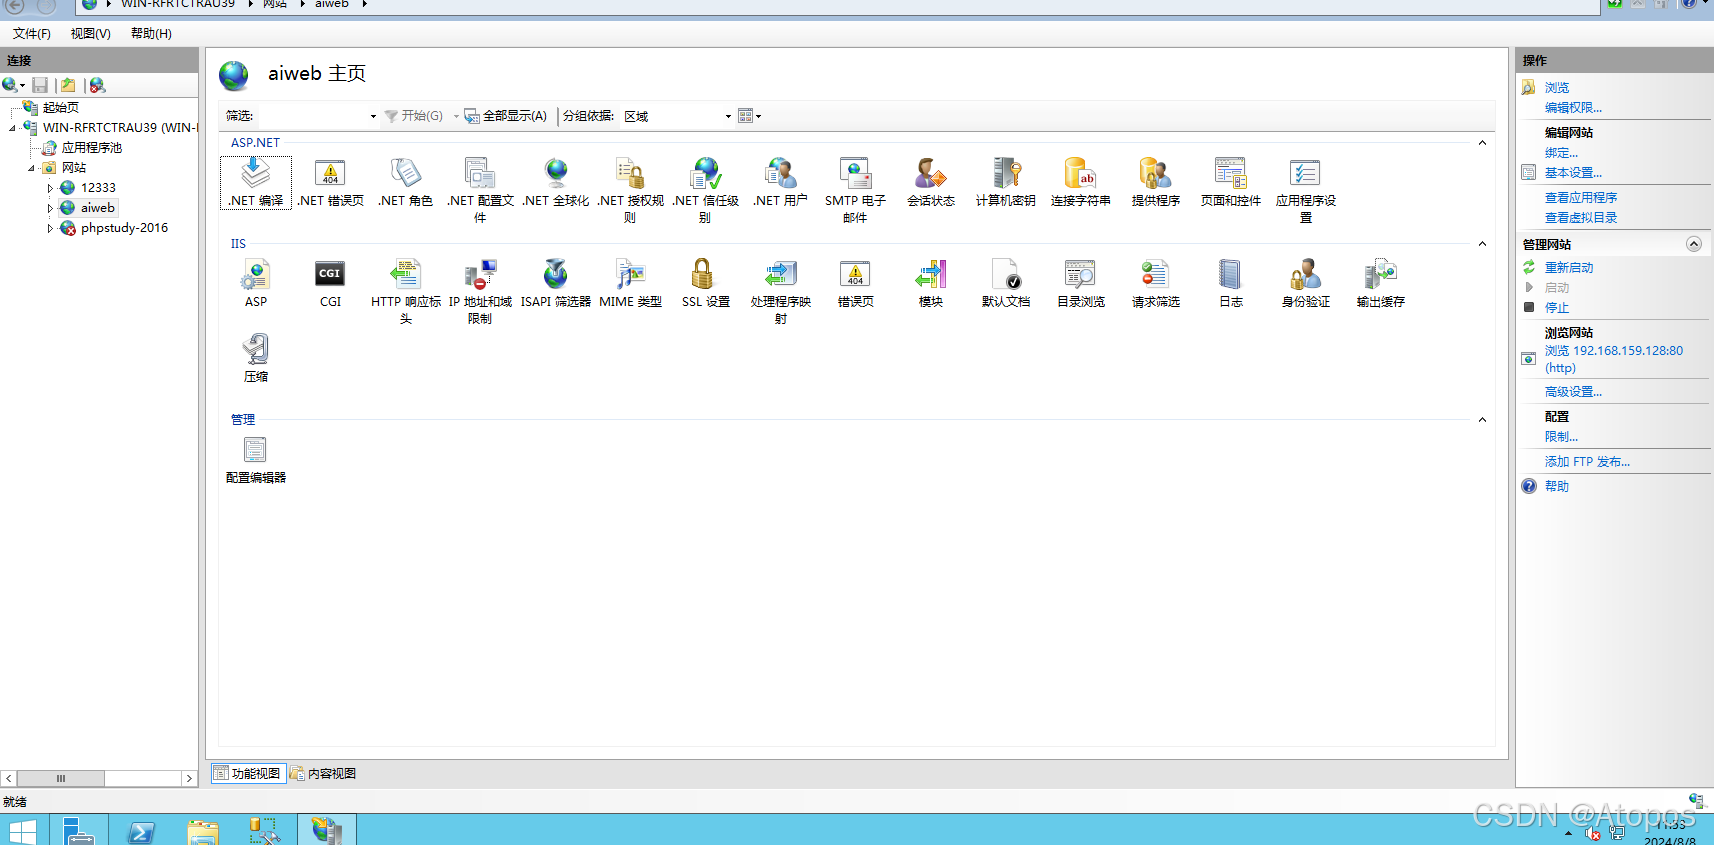Collapse the 管理 group section
This screenshot has width=1714, height=845.
(x=1482, y=420)
